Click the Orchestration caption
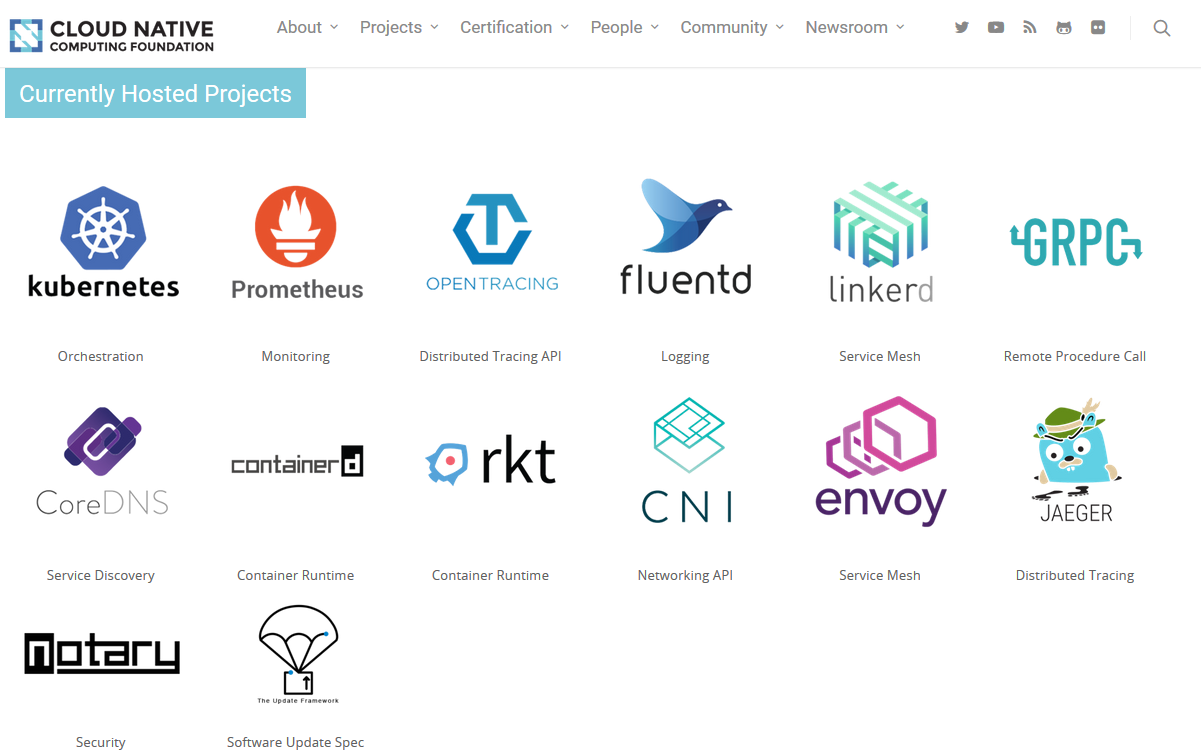This screenshot has height=753, width=1201. (x=101, y=356)
